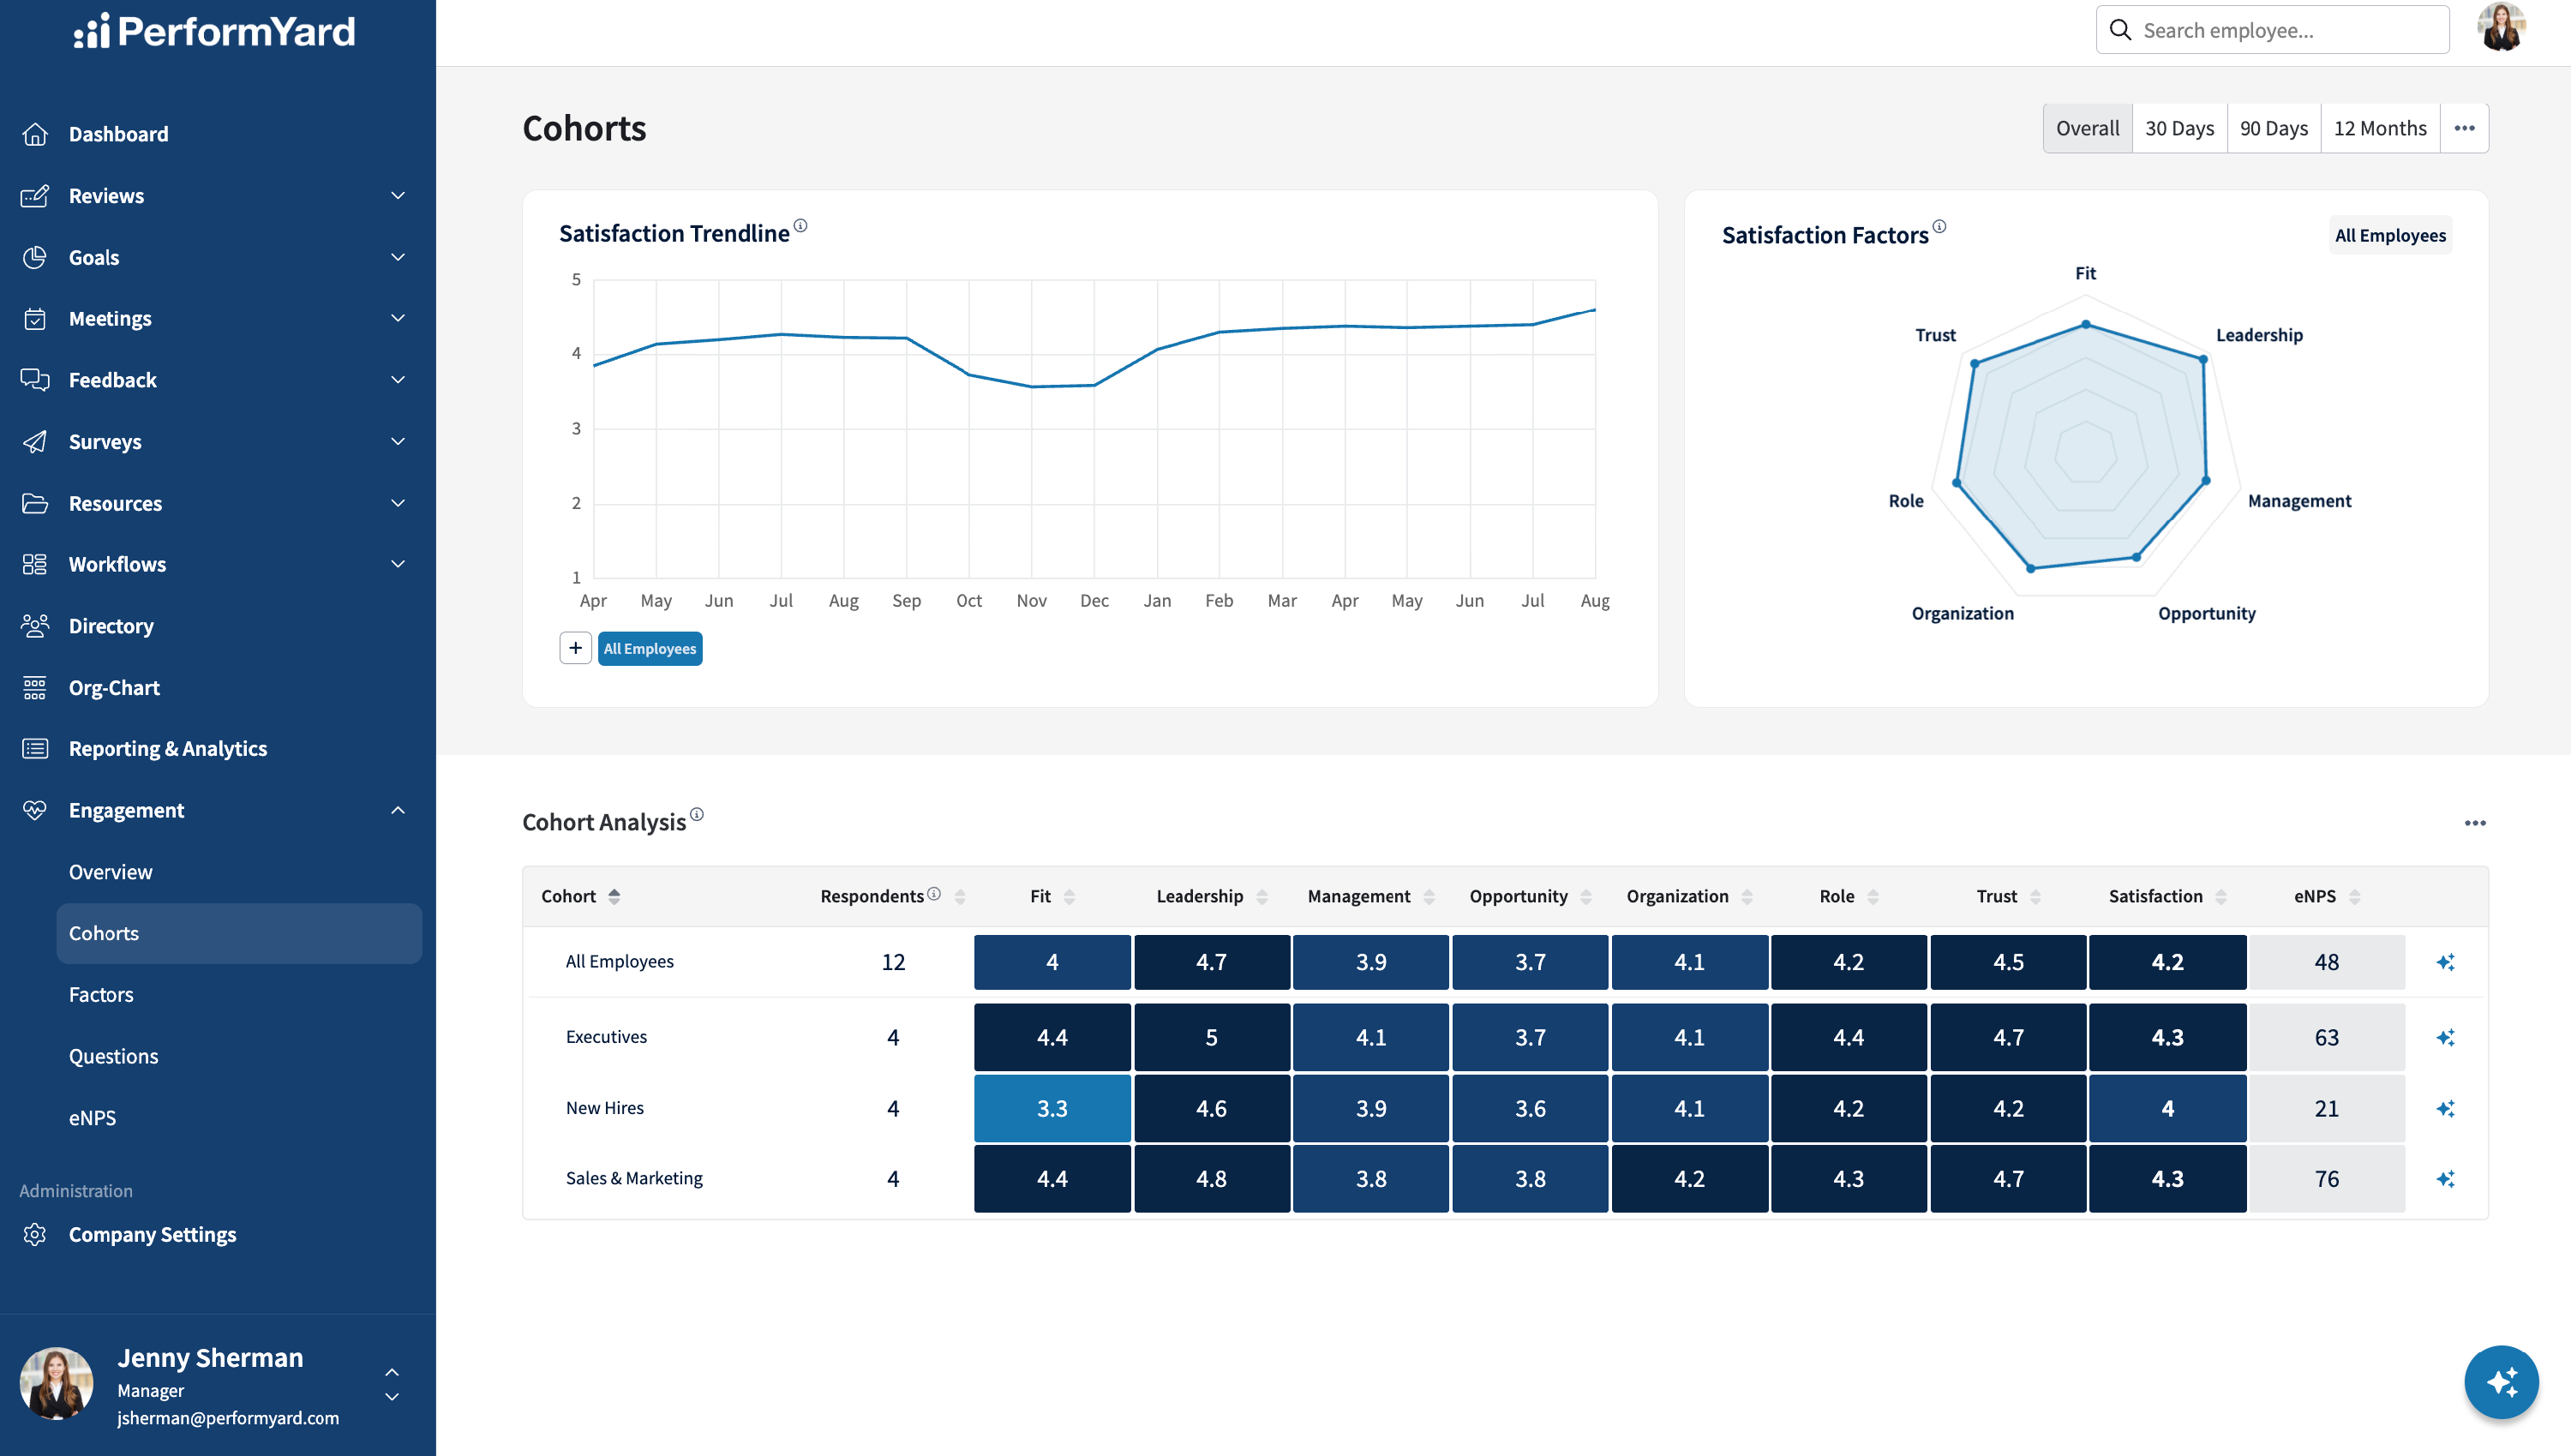Toggle the All Employees trendline chip

coord(650,648)
